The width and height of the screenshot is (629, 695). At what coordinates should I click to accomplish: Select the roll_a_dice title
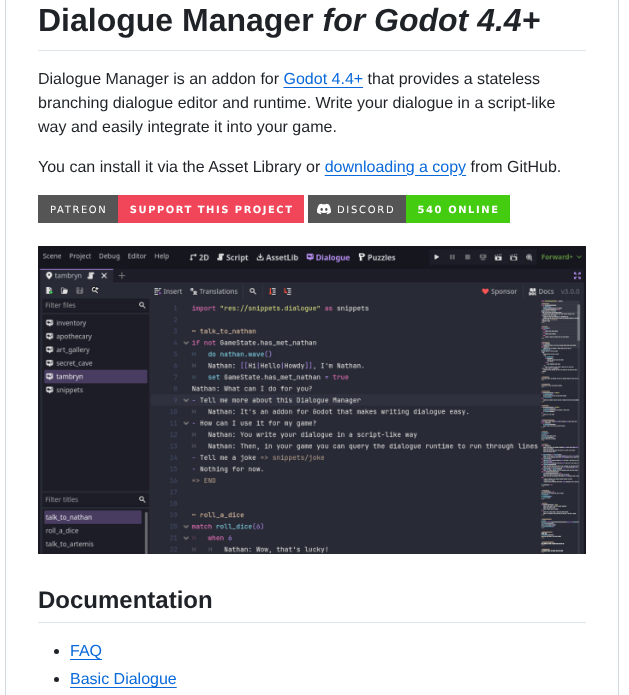coord(93,531)
